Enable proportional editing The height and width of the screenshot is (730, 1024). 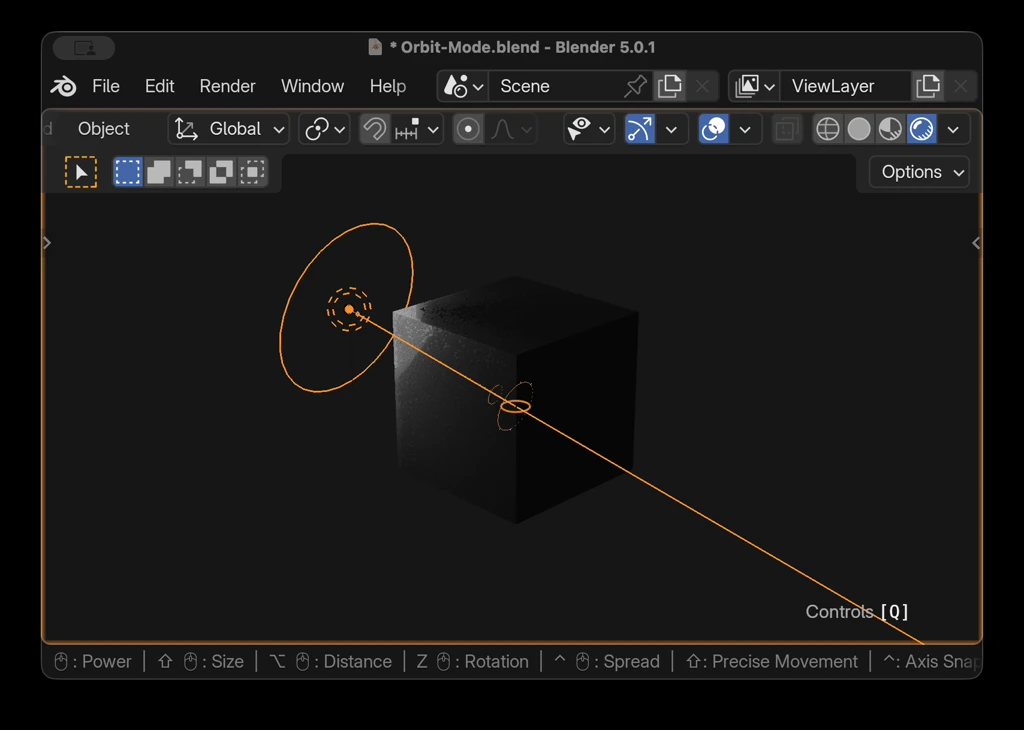point(468,128)
